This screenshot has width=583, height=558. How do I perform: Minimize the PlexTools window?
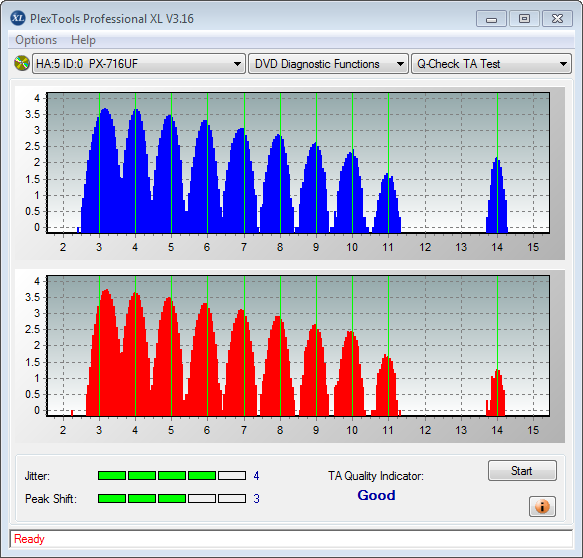[x=491, y=19]
